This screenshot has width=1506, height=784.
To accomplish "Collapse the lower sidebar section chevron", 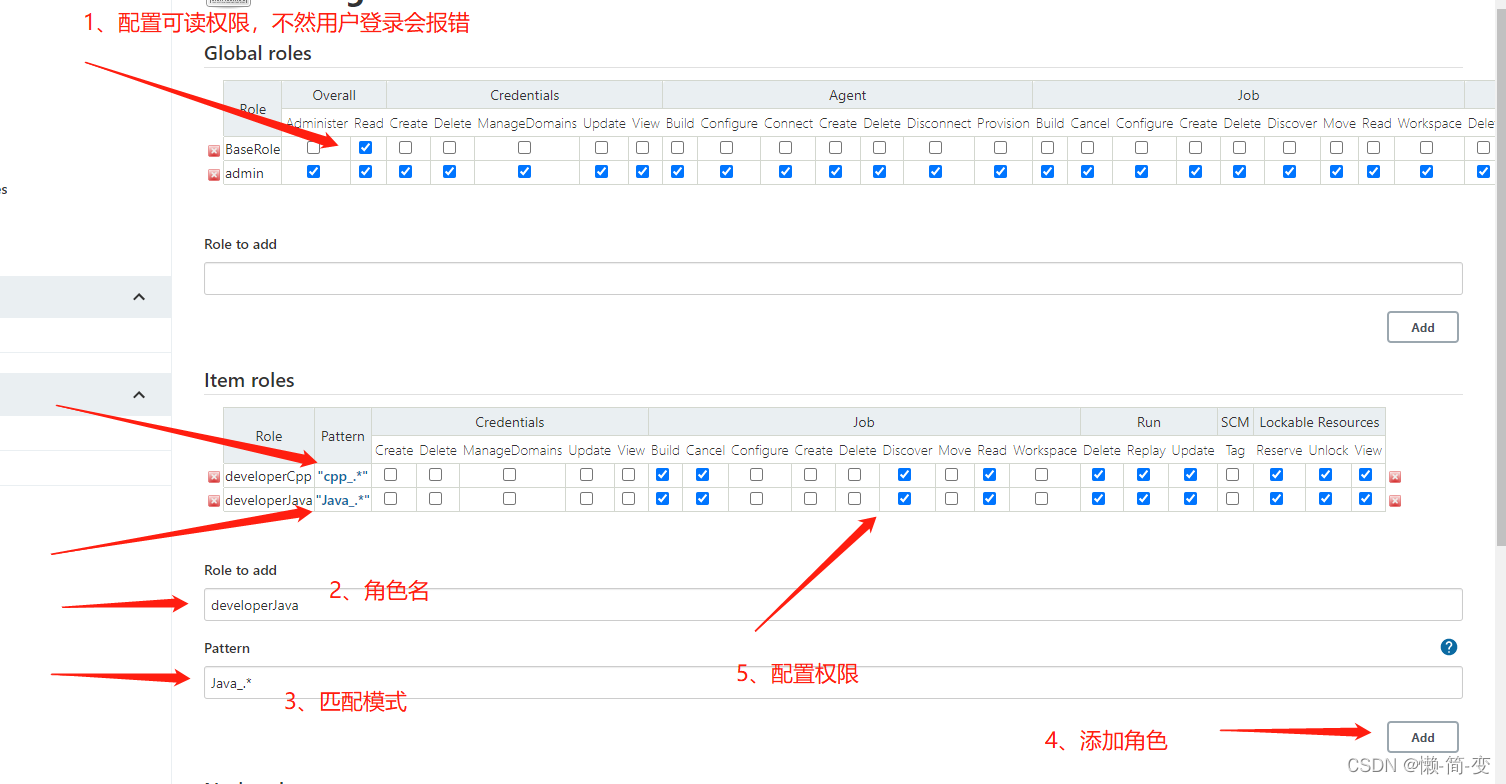I will [x=139, y=395].
